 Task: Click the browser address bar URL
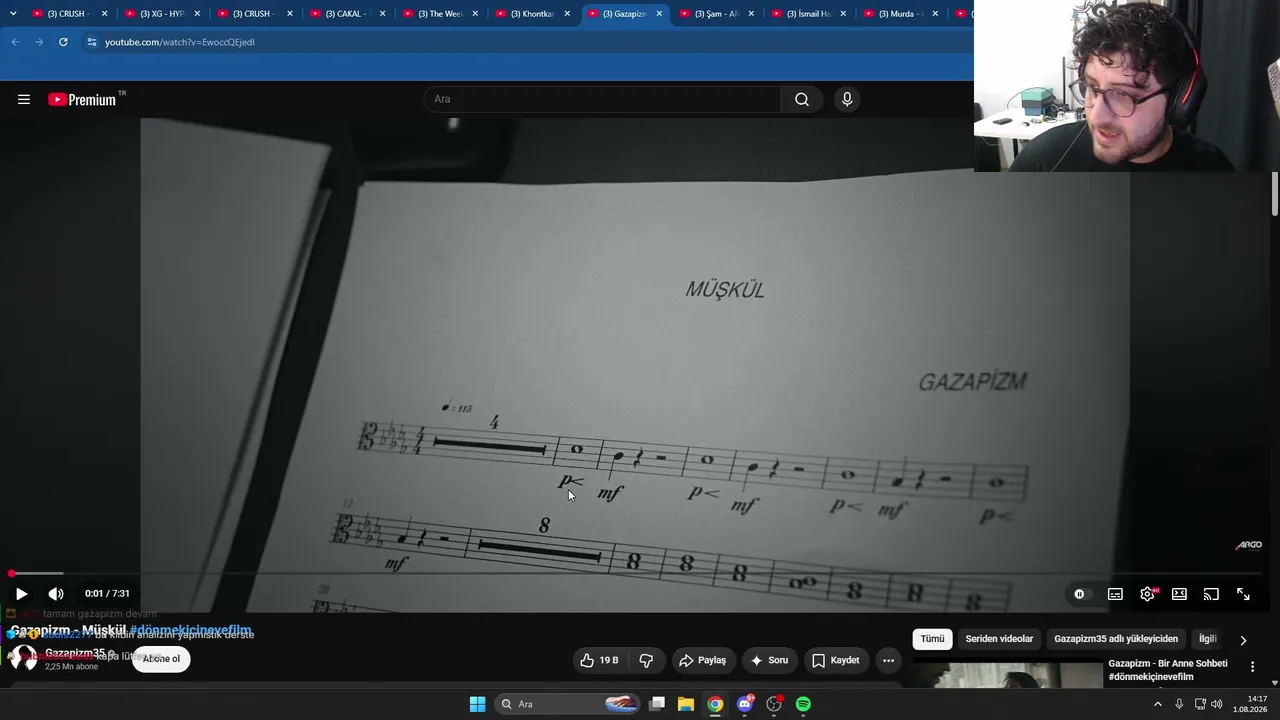(x=180, y=42)
